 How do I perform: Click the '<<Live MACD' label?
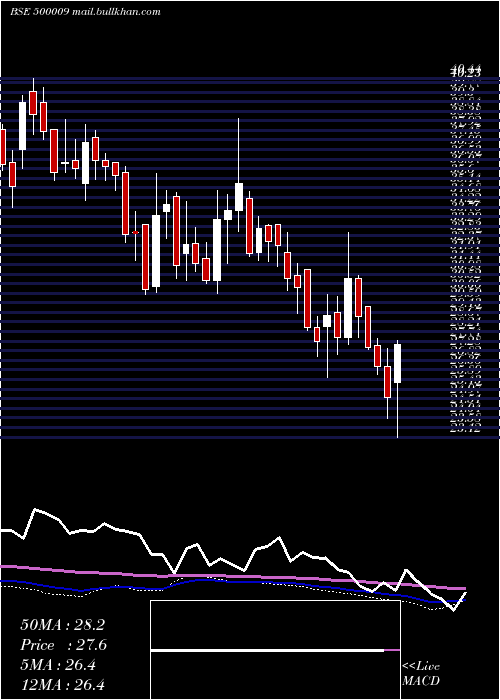pyautogui.click(x=421, y=673)
